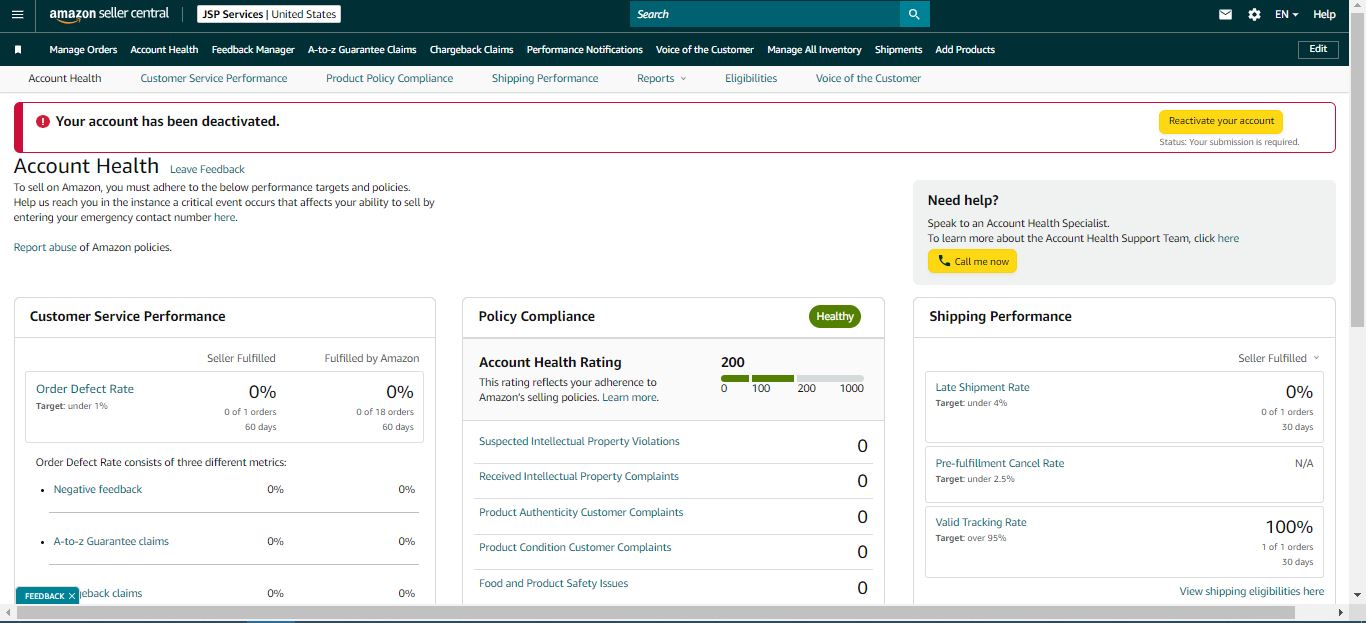
Task: Click View shipping eligibilities here link
Action: coord(1252,591)
